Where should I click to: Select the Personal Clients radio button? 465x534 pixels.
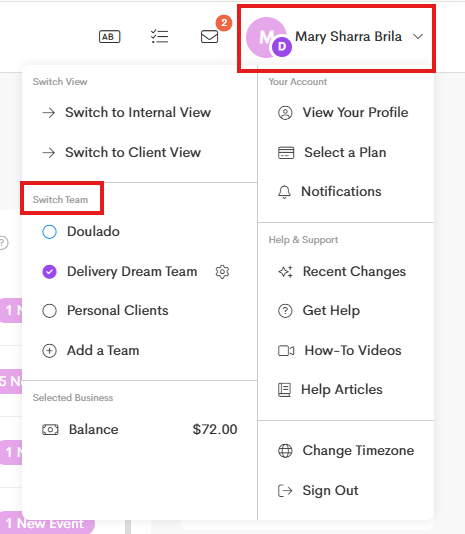(49, 311)
